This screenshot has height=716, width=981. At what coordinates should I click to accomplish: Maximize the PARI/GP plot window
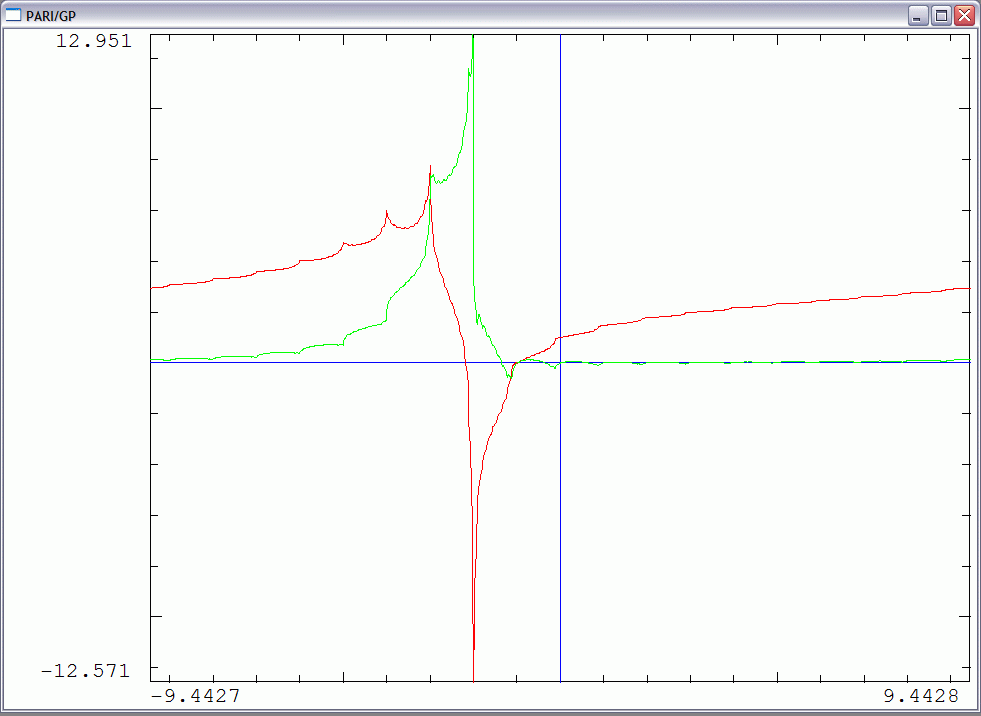pyautogui.click(x=941, y=15)
